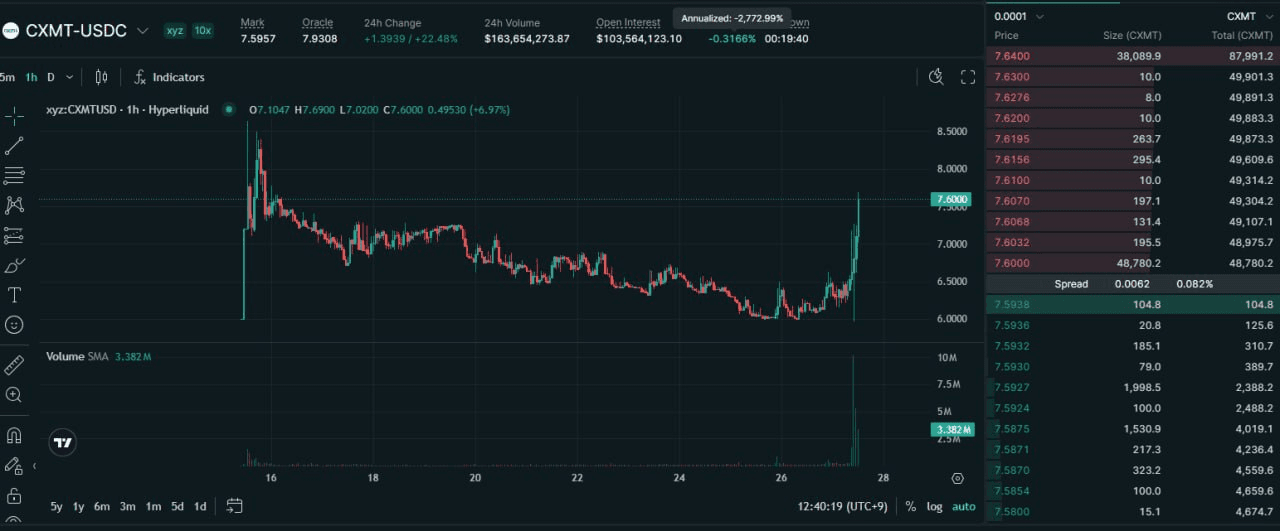Viewport: 1280px width, 531px height.
Task: Click the 12:40:19 (UTC+9) timezone button
Action: click(842, 506)
